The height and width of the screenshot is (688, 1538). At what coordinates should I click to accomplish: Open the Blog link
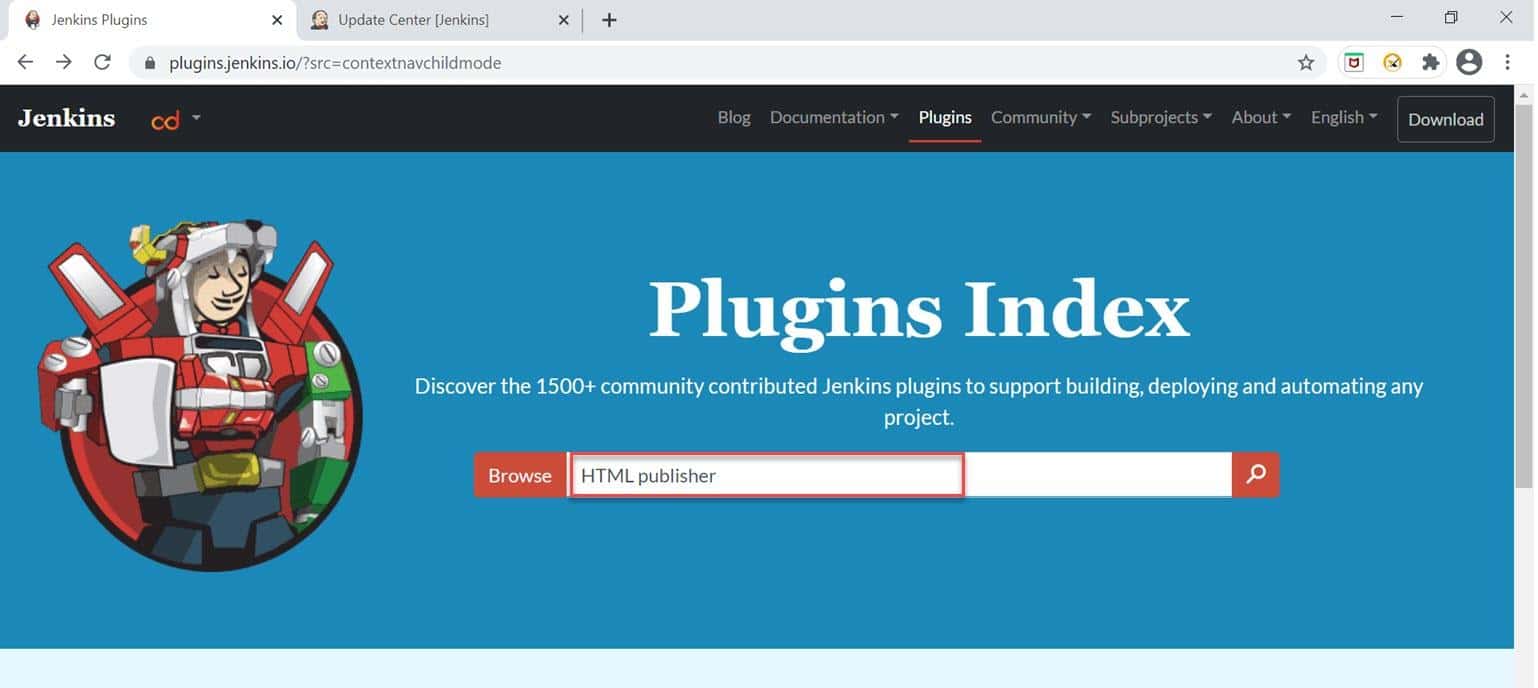(734, 118)
